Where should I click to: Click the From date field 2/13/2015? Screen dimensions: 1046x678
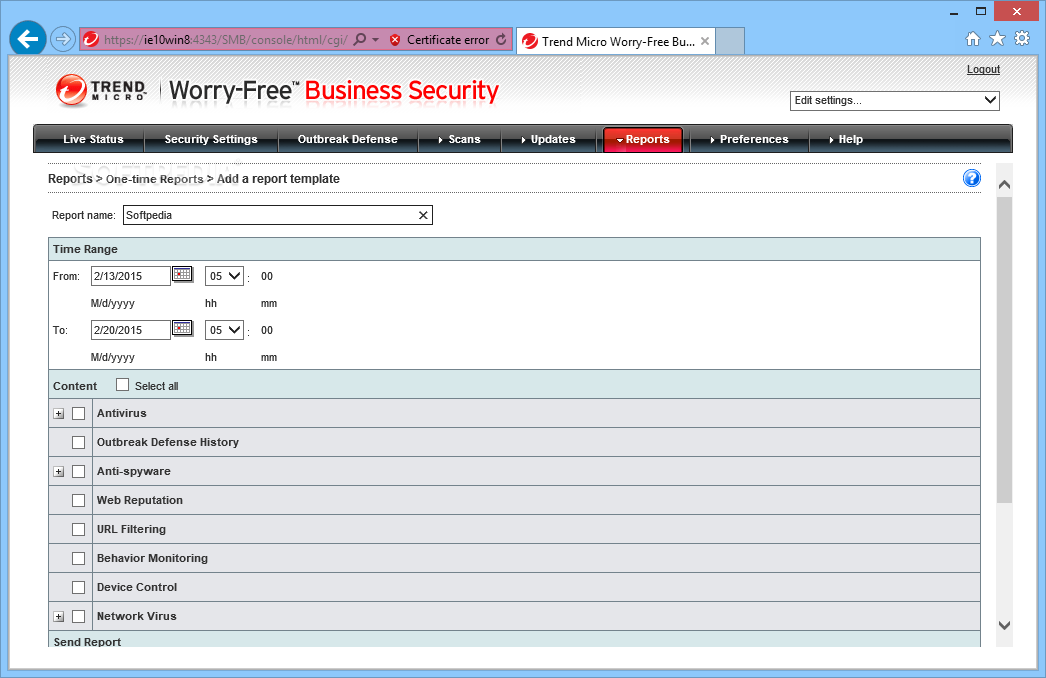131,276
